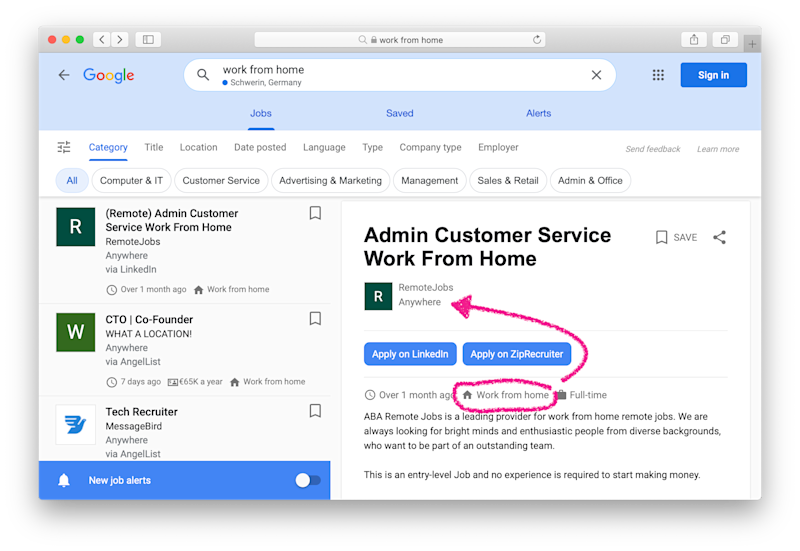
Task: Open the Google apps grid
Action: coord(658,75)
